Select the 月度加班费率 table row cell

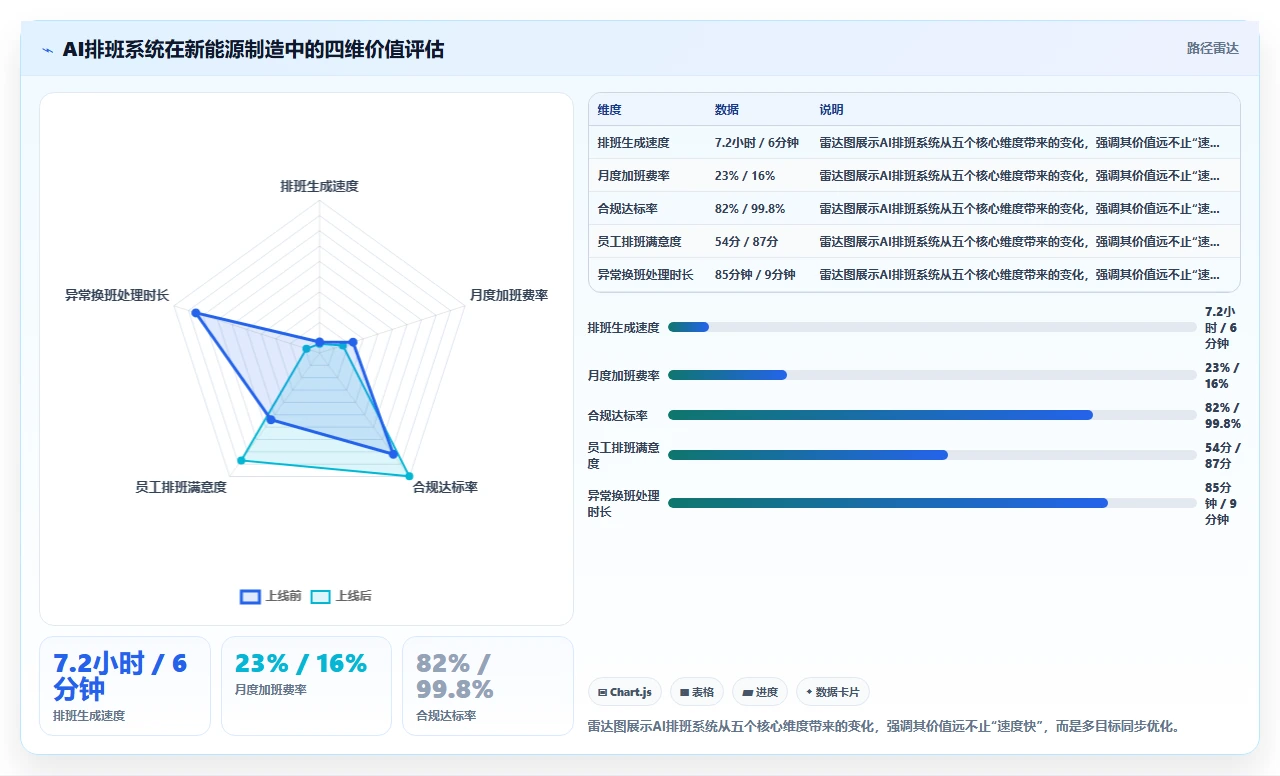[633, 176]
